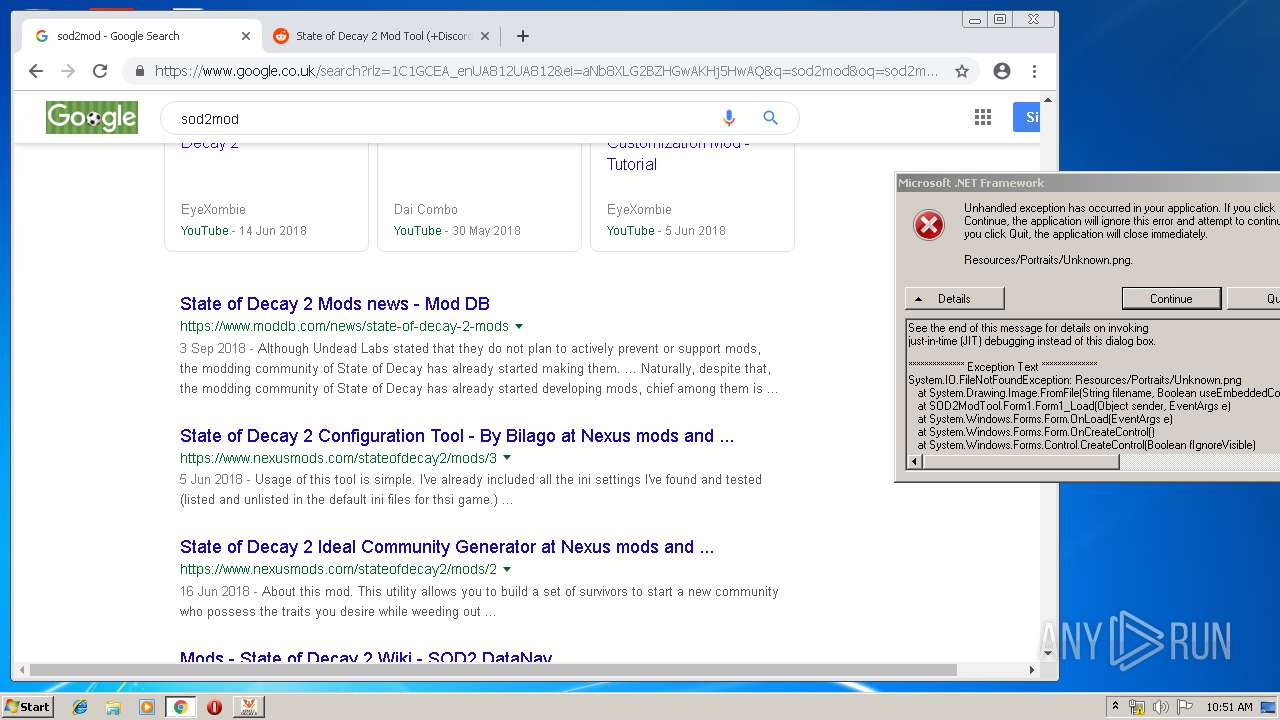
Task: Open the Customization Mod - Tutorial video card
Action: (692, 196)
